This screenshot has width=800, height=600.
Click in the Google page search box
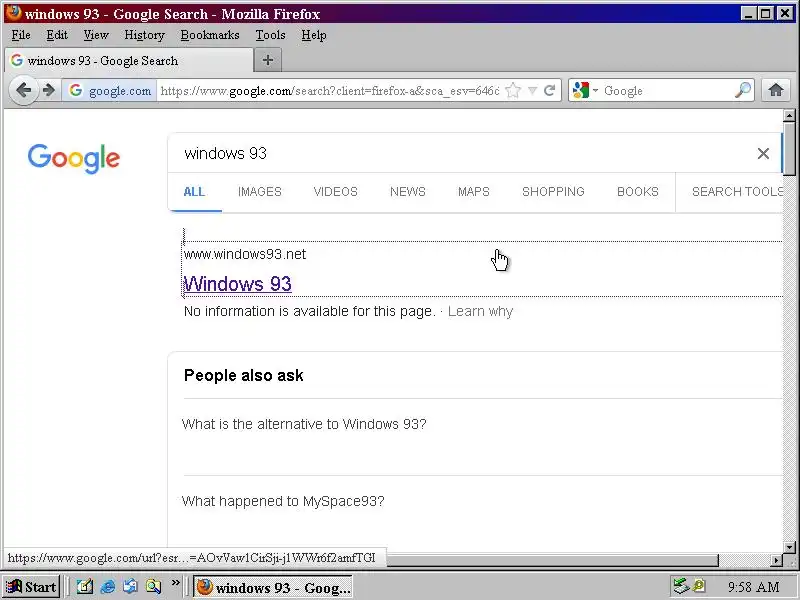(x=459, y=153)
